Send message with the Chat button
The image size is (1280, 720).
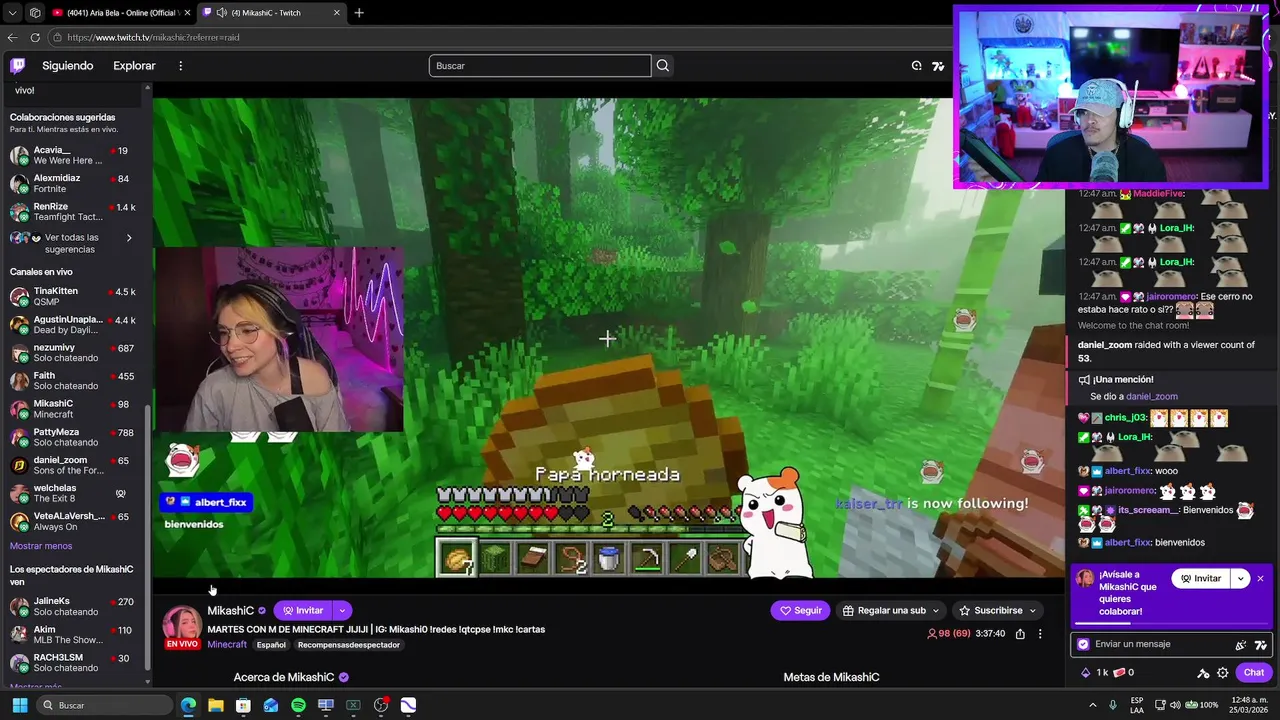(x=1254, y=673)
